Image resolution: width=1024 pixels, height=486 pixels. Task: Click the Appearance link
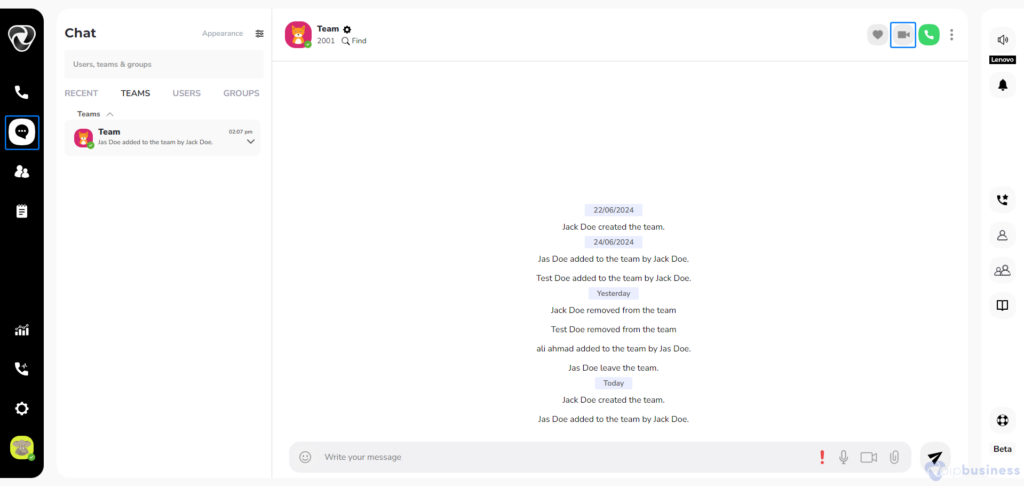(222, 33)
